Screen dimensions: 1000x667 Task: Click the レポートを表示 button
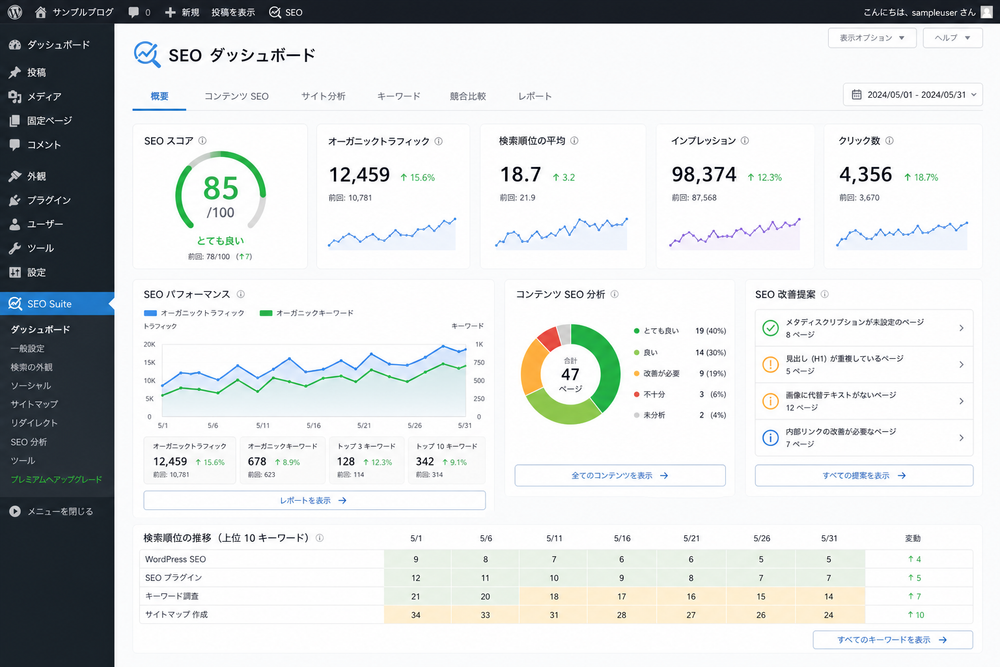(x=314, y=501)
